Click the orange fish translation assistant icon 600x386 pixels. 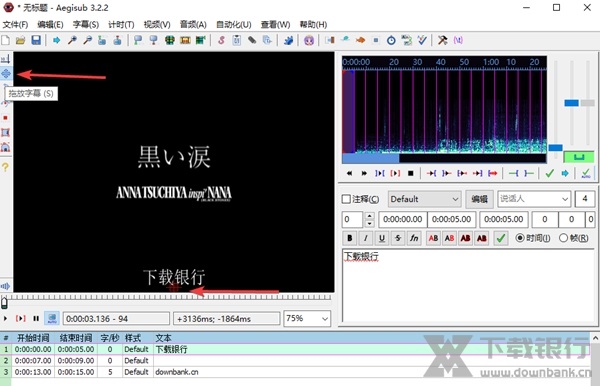coord(360,40)
